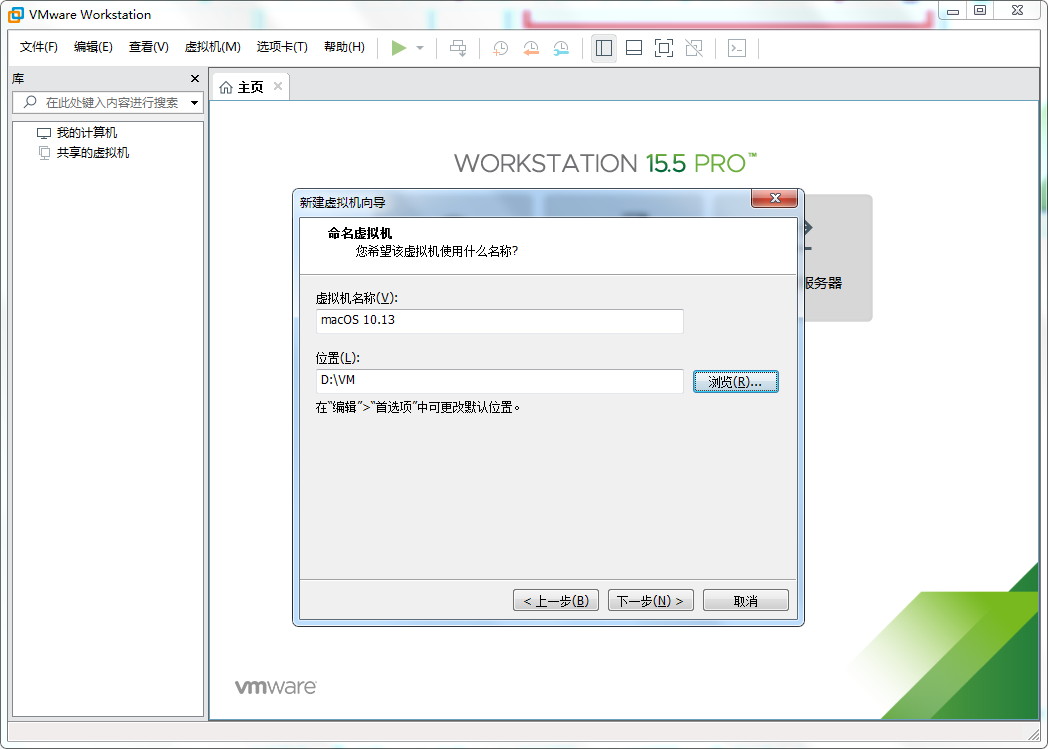Open the 选项卡(T) menu

(x=282, y=47)
